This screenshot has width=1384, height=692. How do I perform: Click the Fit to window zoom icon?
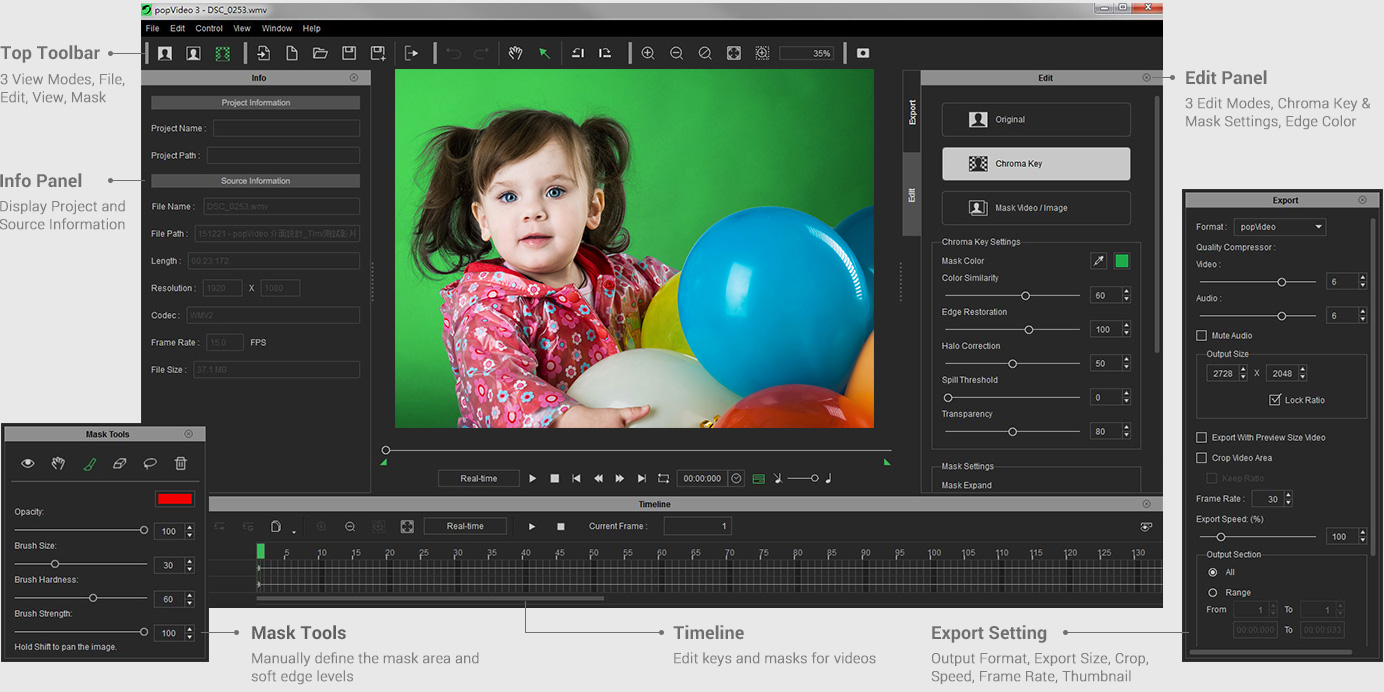(x=734, y=53)
